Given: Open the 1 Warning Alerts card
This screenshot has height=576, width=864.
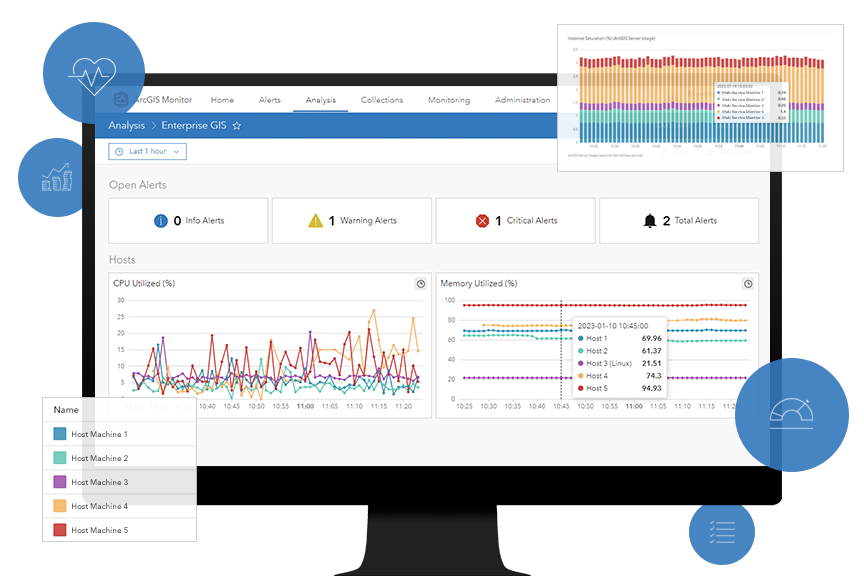Looking at the screenshot, I should (x=352, y=220).
